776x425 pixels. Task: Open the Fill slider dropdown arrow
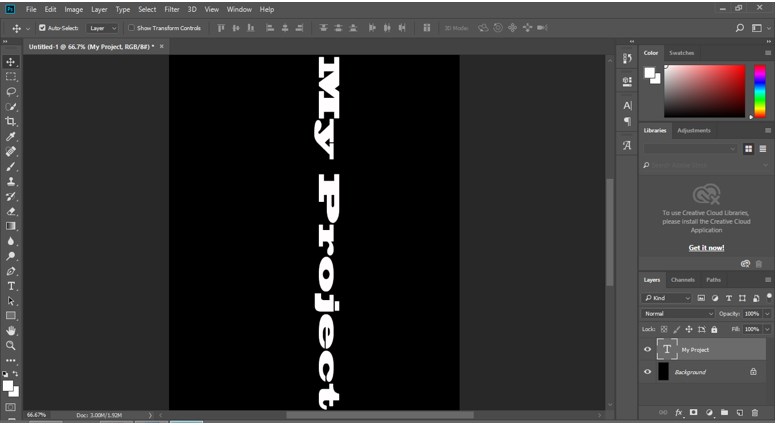(767, 329)
